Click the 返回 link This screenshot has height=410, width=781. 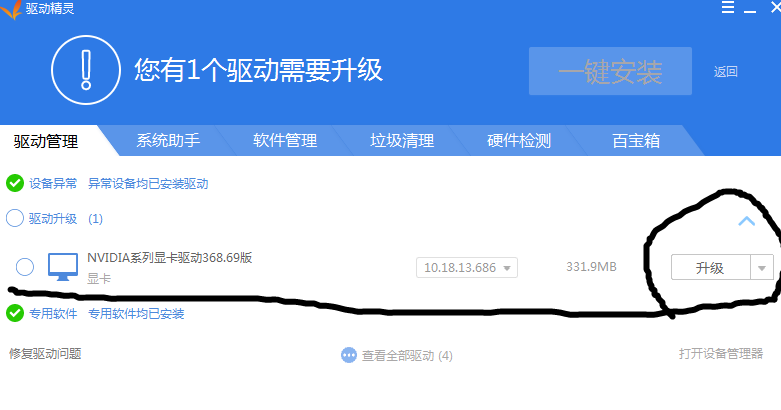point(725,72)
